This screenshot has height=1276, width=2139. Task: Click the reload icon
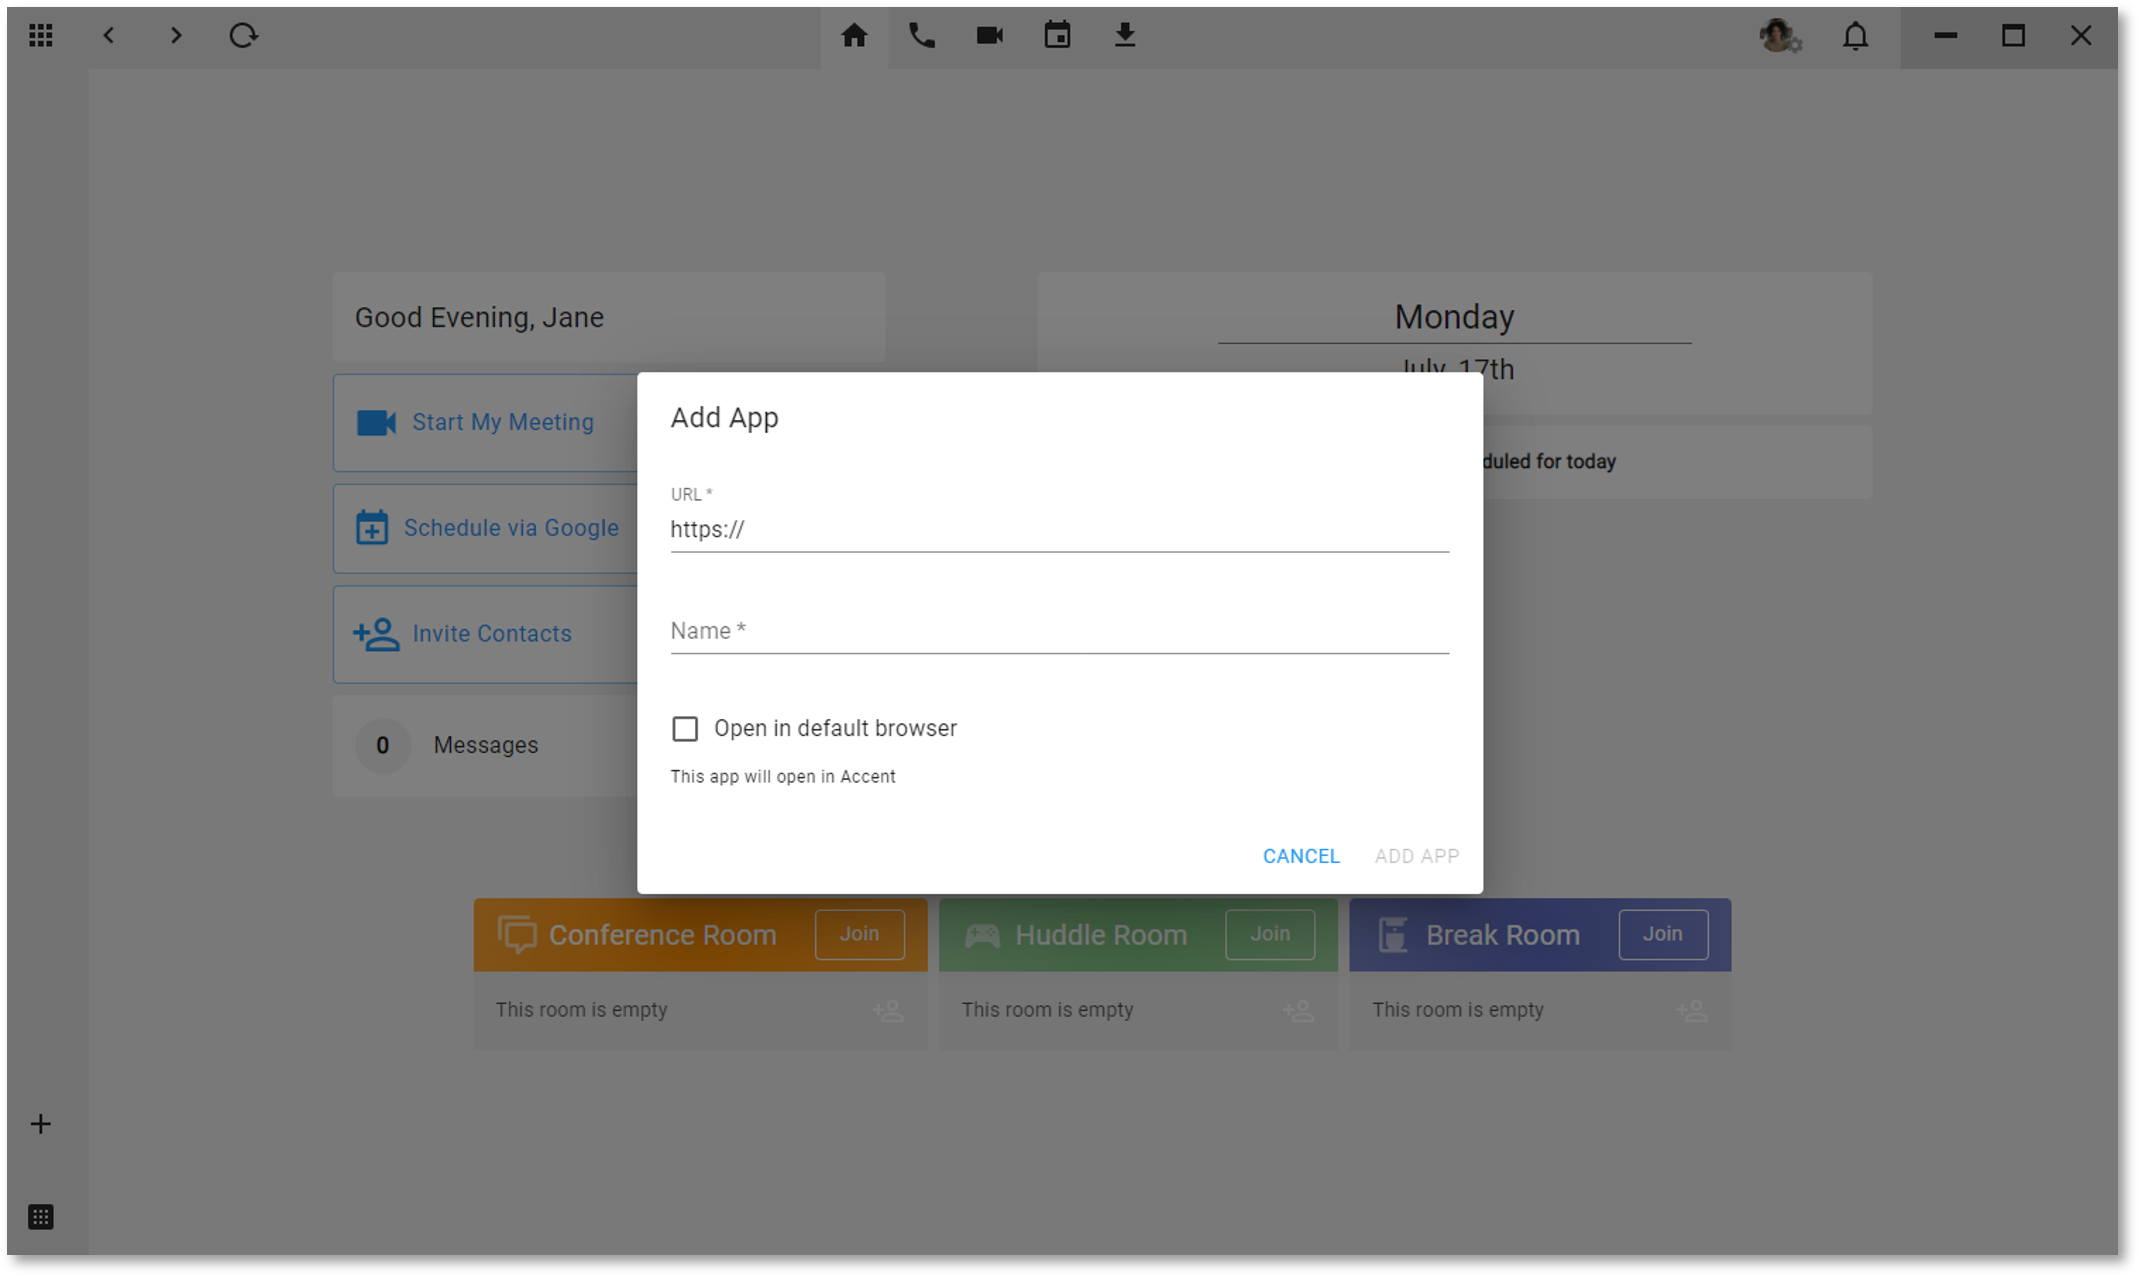[243, 36]
